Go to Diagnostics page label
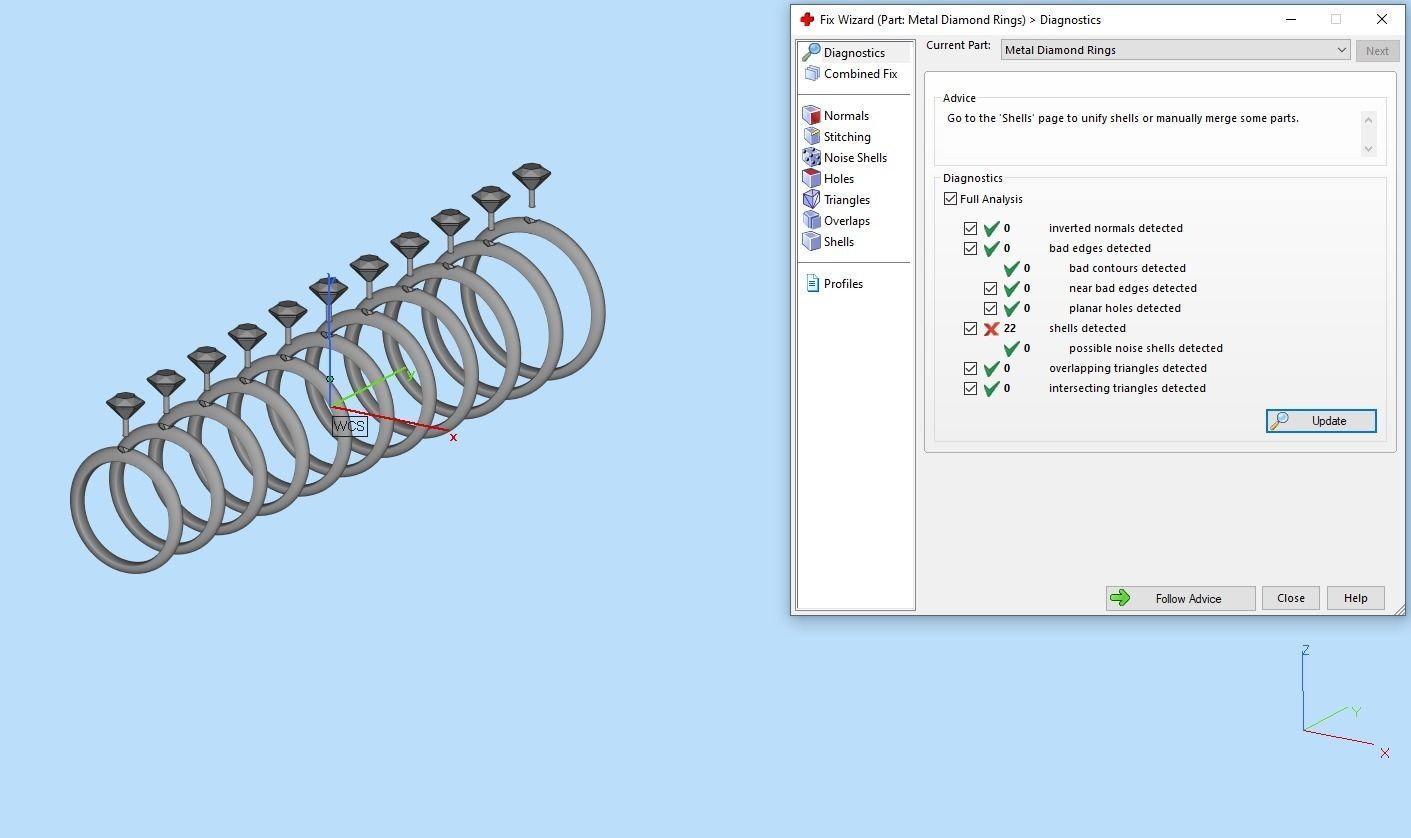This screenshot has width=1411, height=838. coord(854,53)
